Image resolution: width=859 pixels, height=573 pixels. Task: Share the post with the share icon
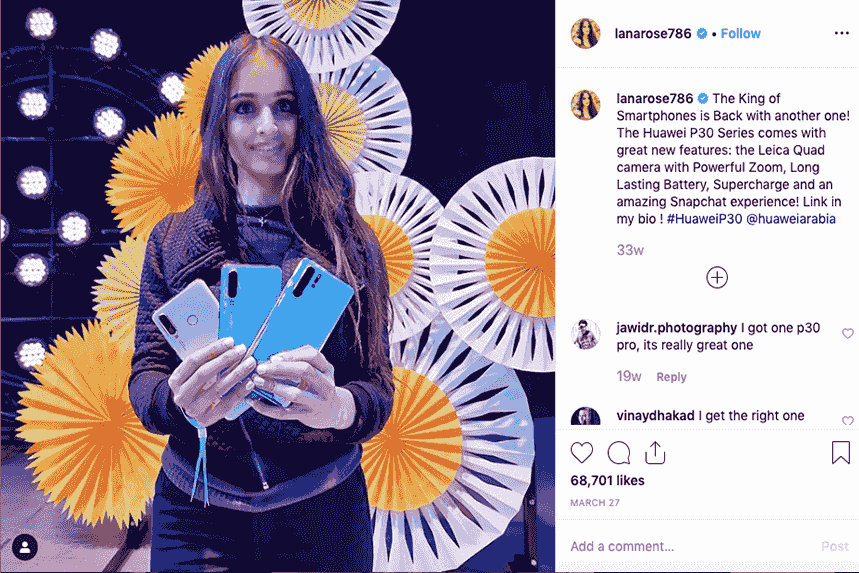pyautogui.click(x=655, y=452)
